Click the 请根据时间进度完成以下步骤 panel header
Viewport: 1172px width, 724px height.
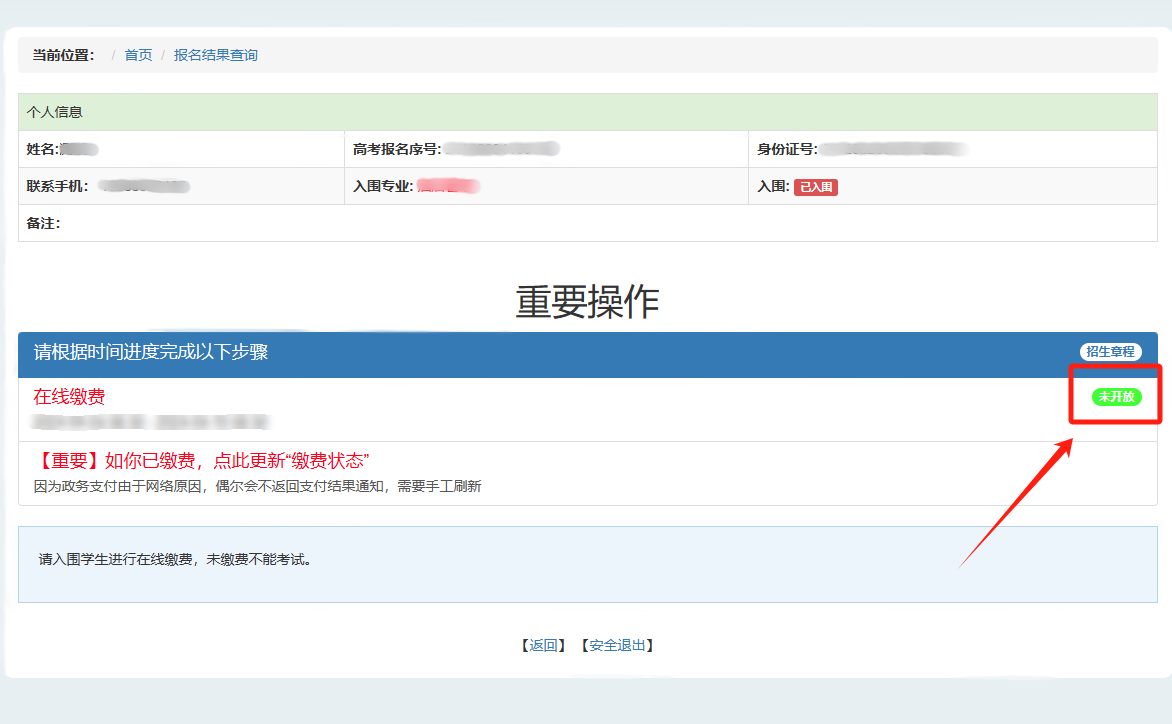[151, 352]
